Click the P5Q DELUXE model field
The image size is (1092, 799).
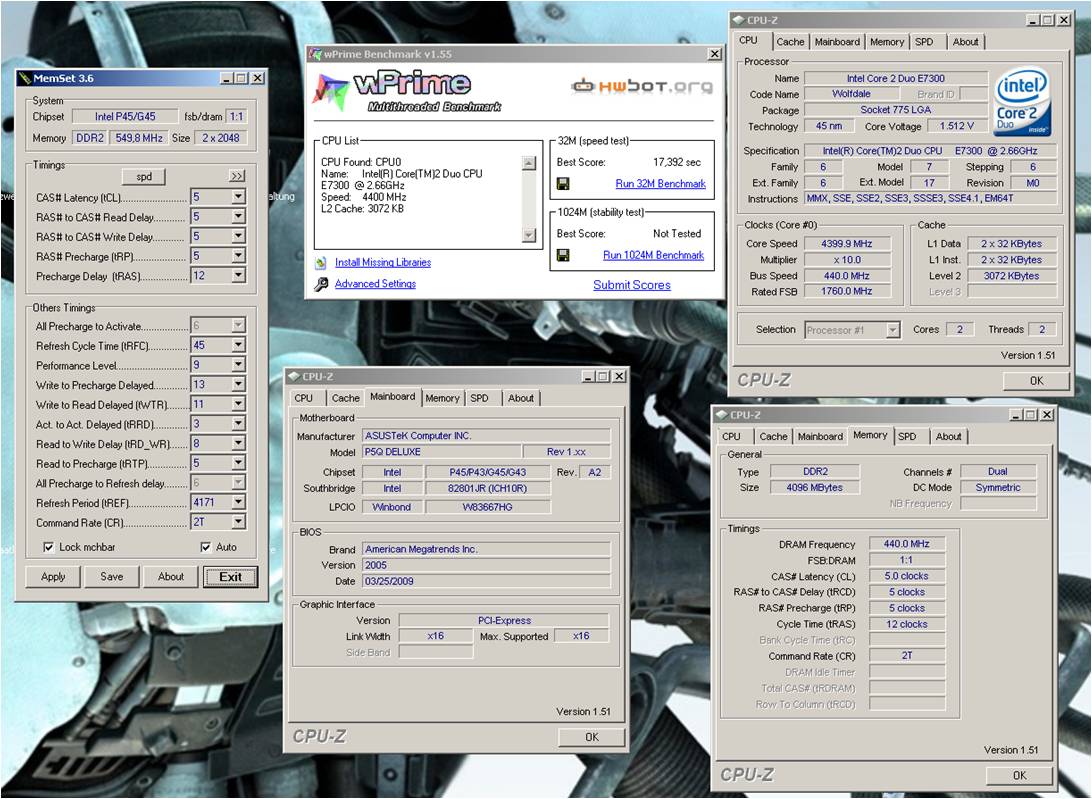441,451
